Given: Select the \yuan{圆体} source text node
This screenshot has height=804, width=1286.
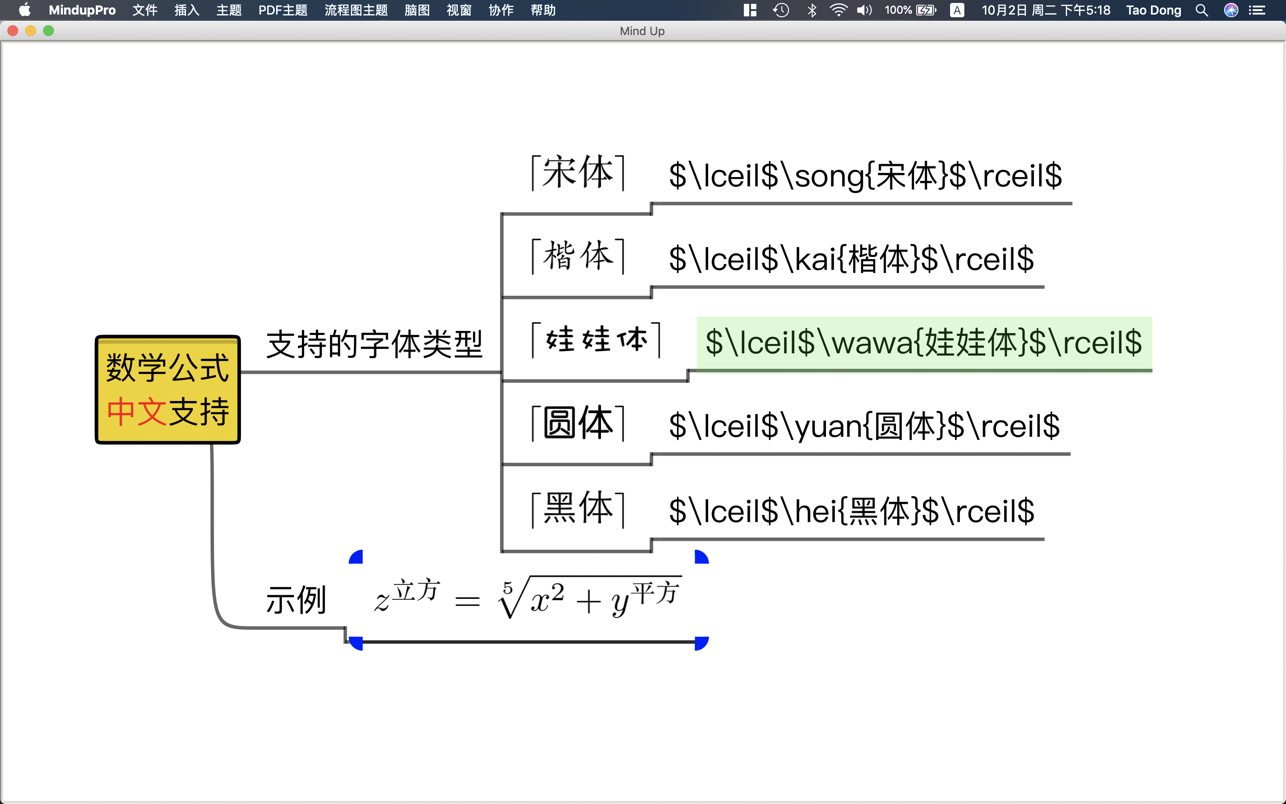Looking at the screenshot, I should coord(864,427).
